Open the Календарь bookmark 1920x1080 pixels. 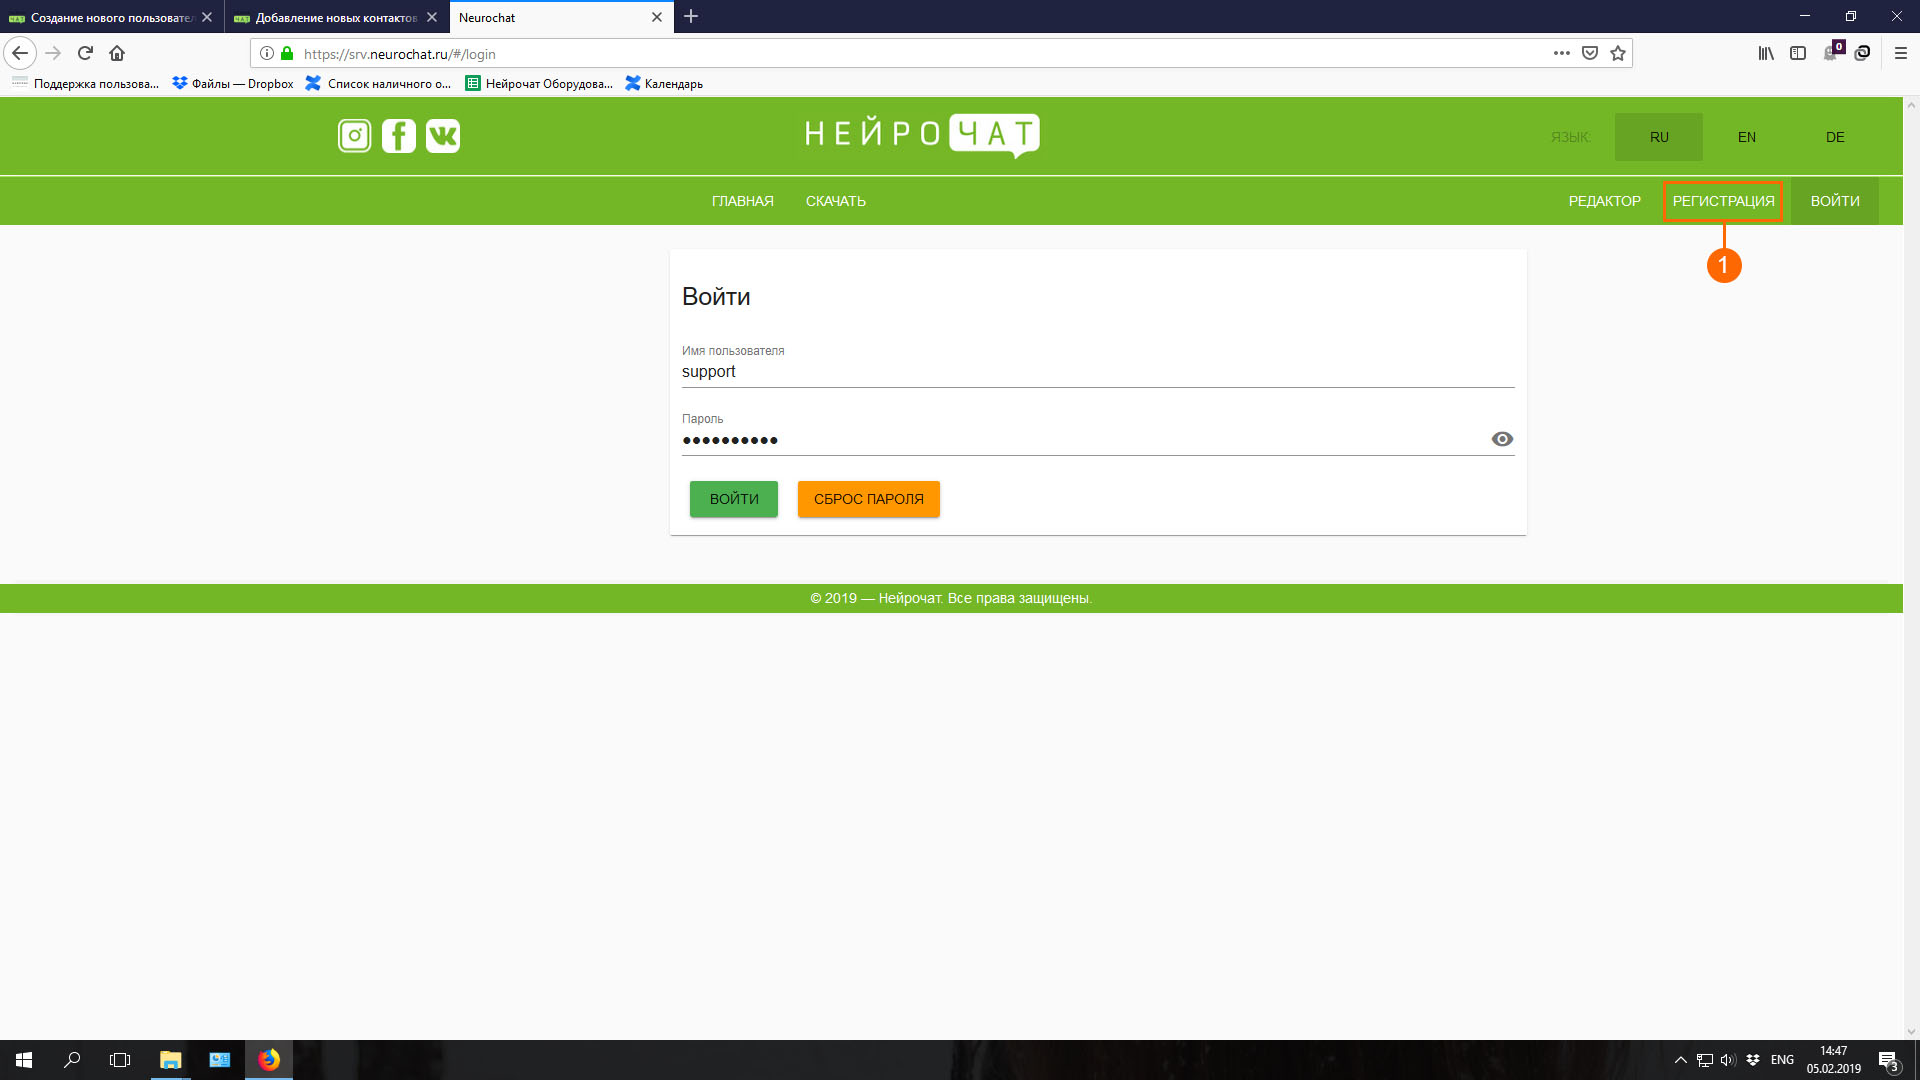pos(664,84)
